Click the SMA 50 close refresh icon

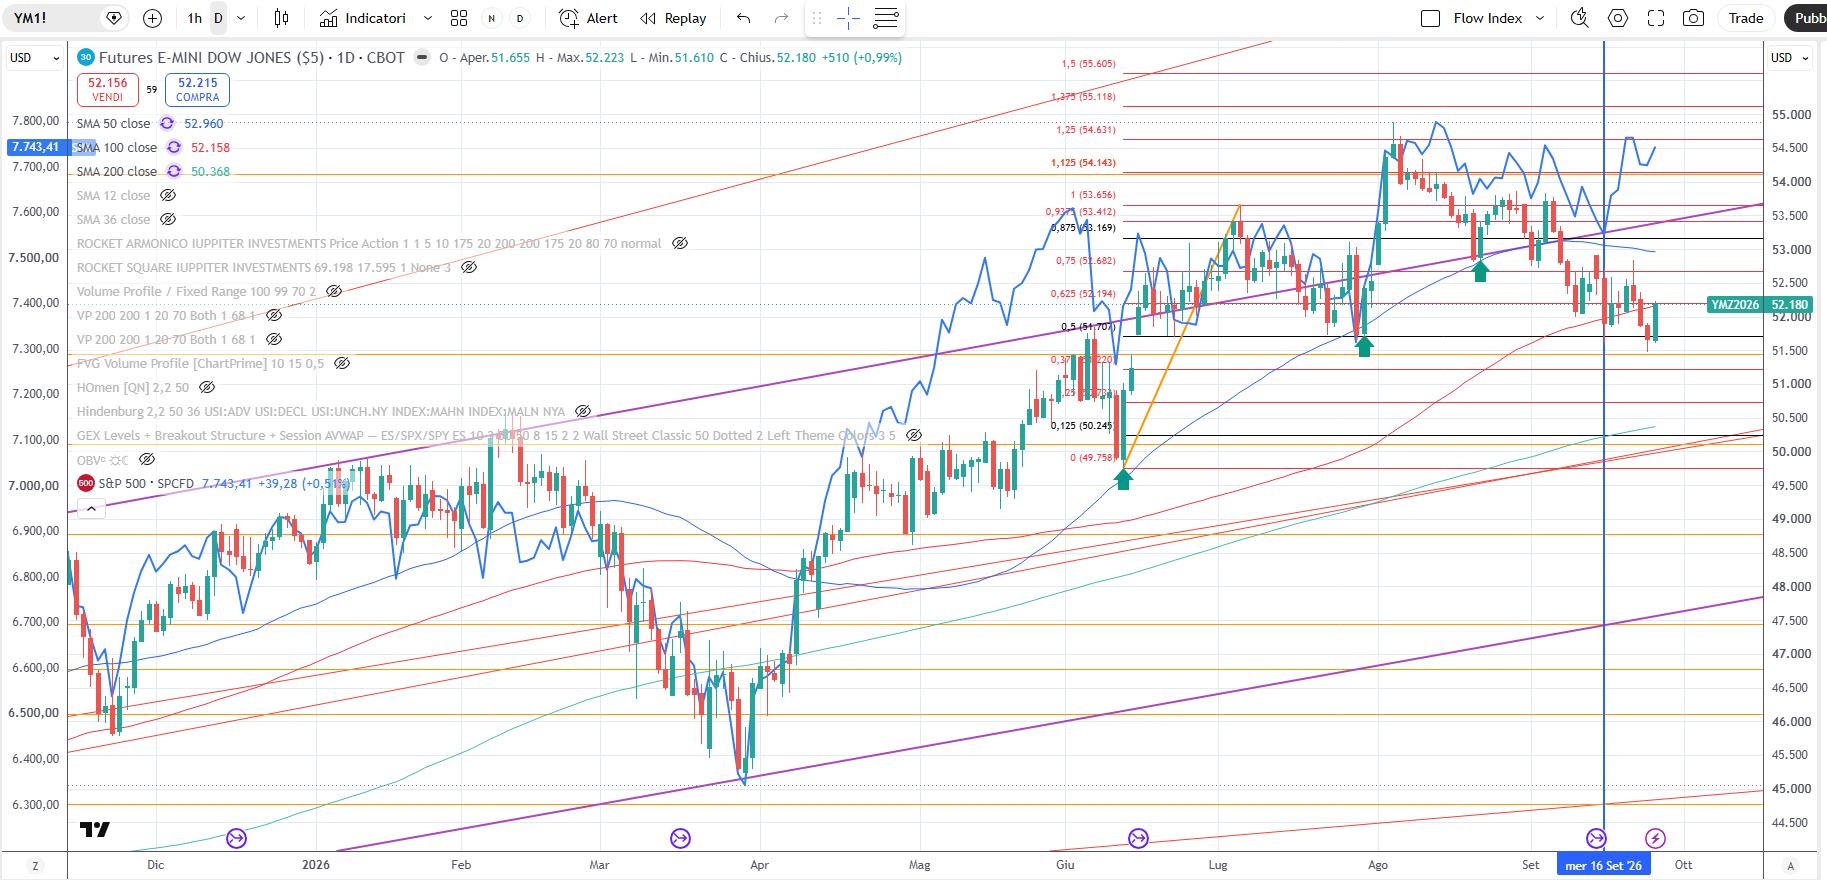166,124
